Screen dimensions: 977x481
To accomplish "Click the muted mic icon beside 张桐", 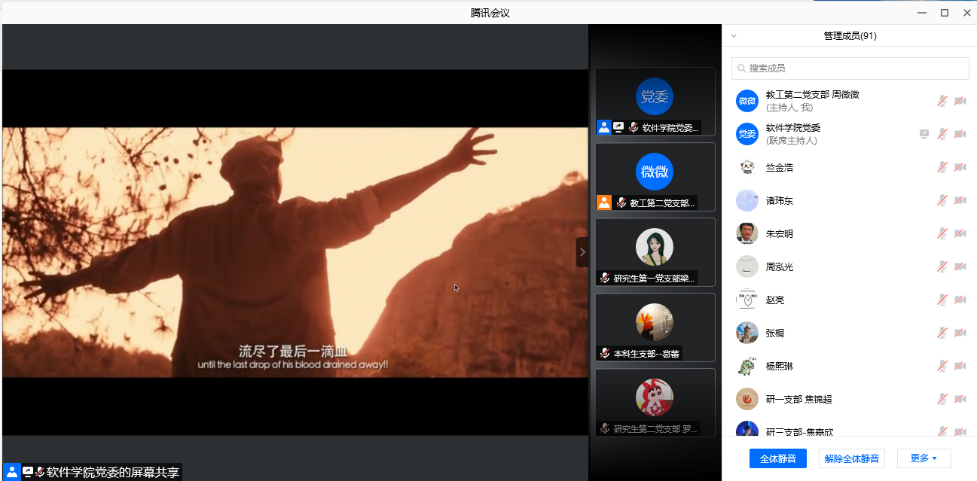I will pos(942,332).
